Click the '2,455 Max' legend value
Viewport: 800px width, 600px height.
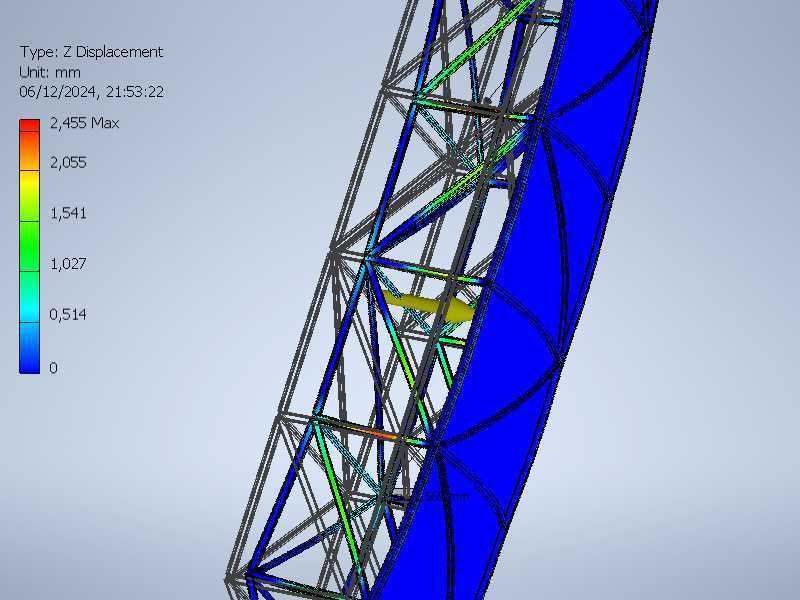pyautogui.click(x=84, y=123)
